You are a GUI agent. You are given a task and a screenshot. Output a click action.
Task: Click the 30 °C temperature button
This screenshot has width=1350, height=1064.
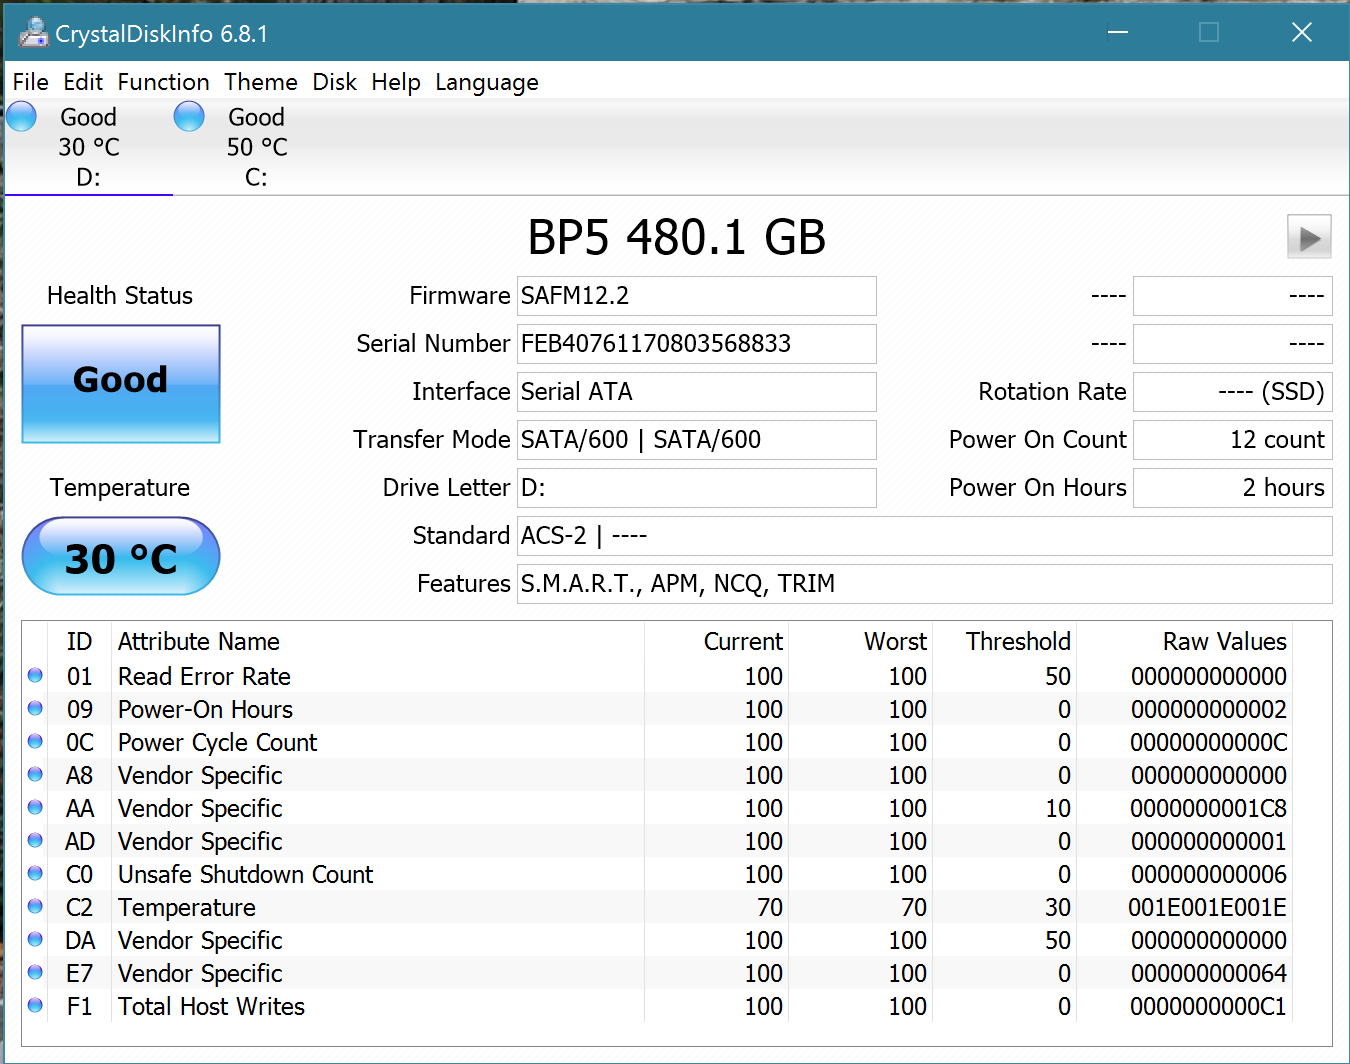pos(121,557)
